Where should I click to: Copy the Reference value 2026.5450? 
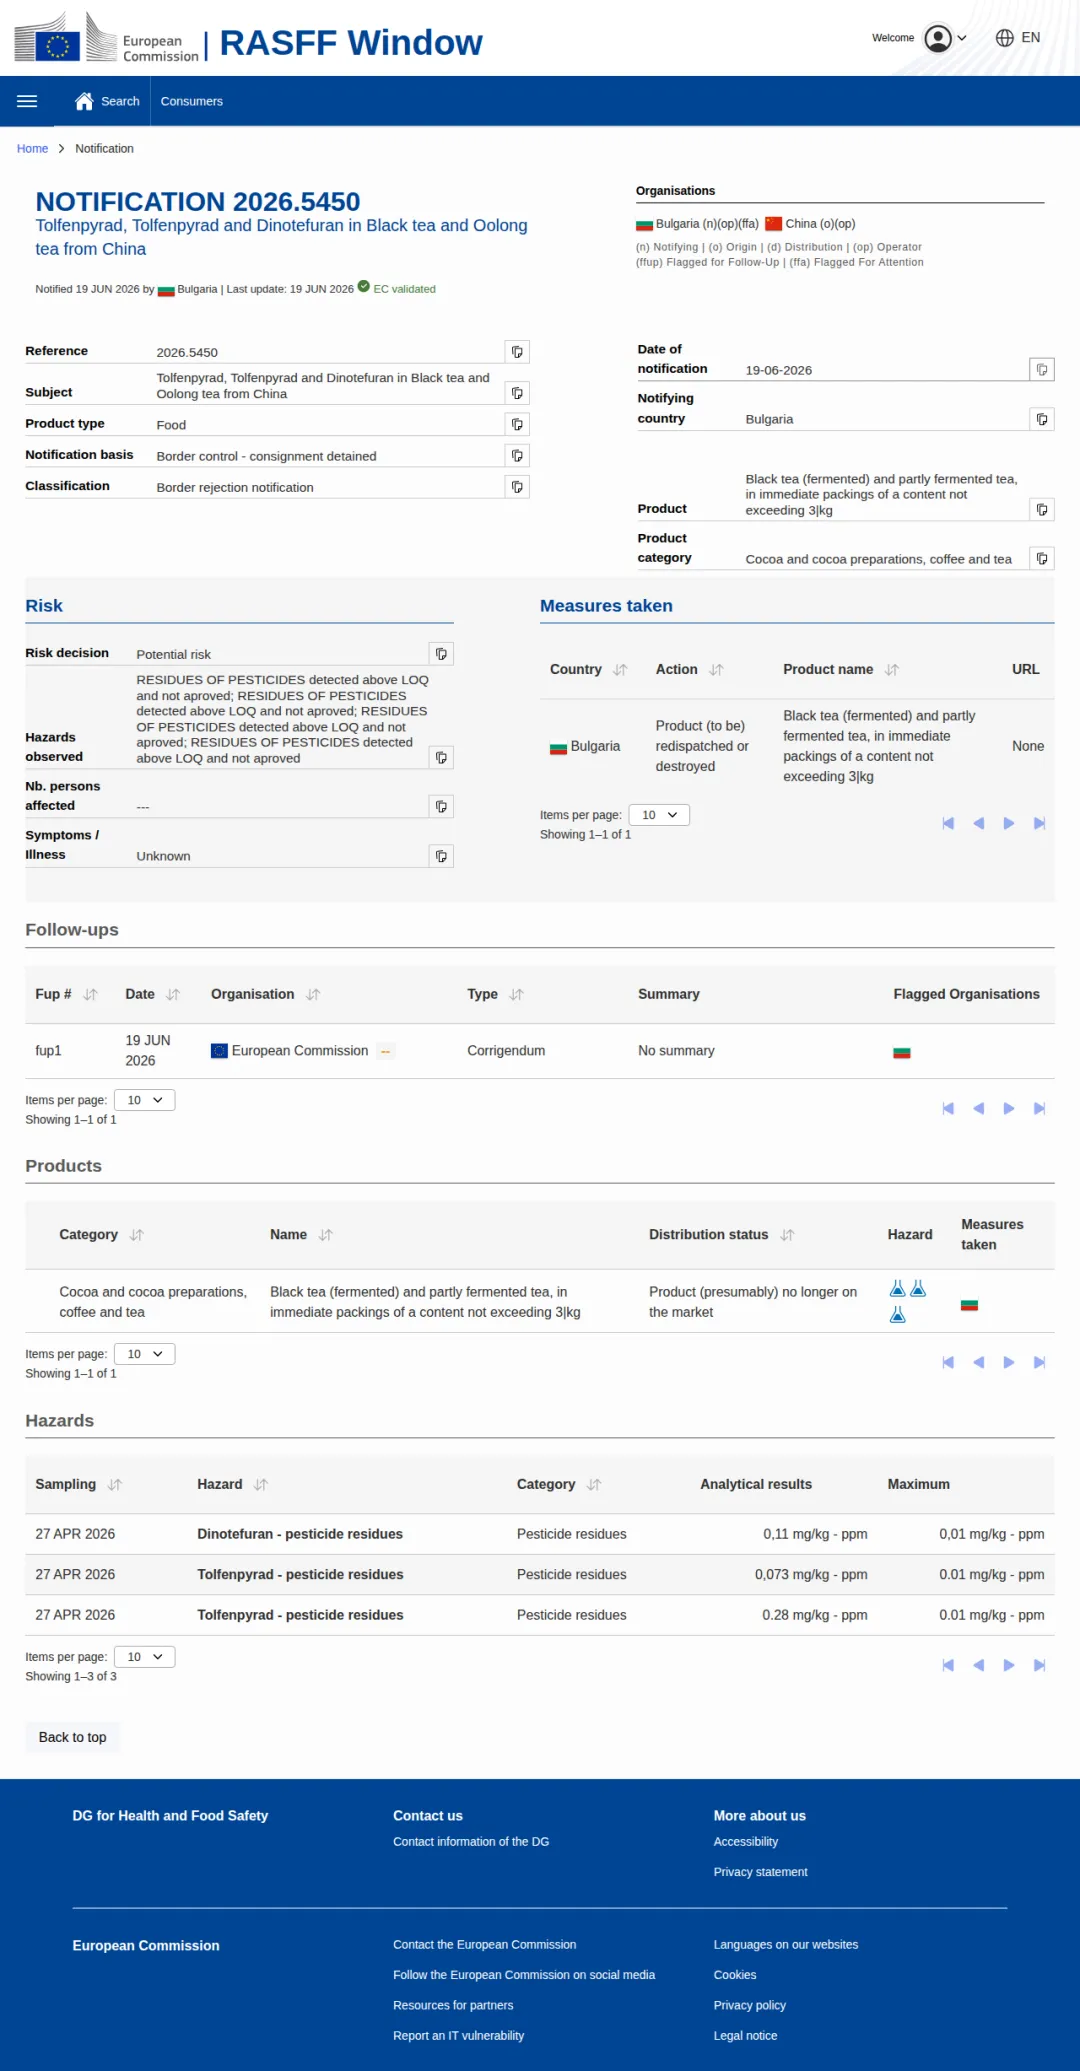point(517,352)
